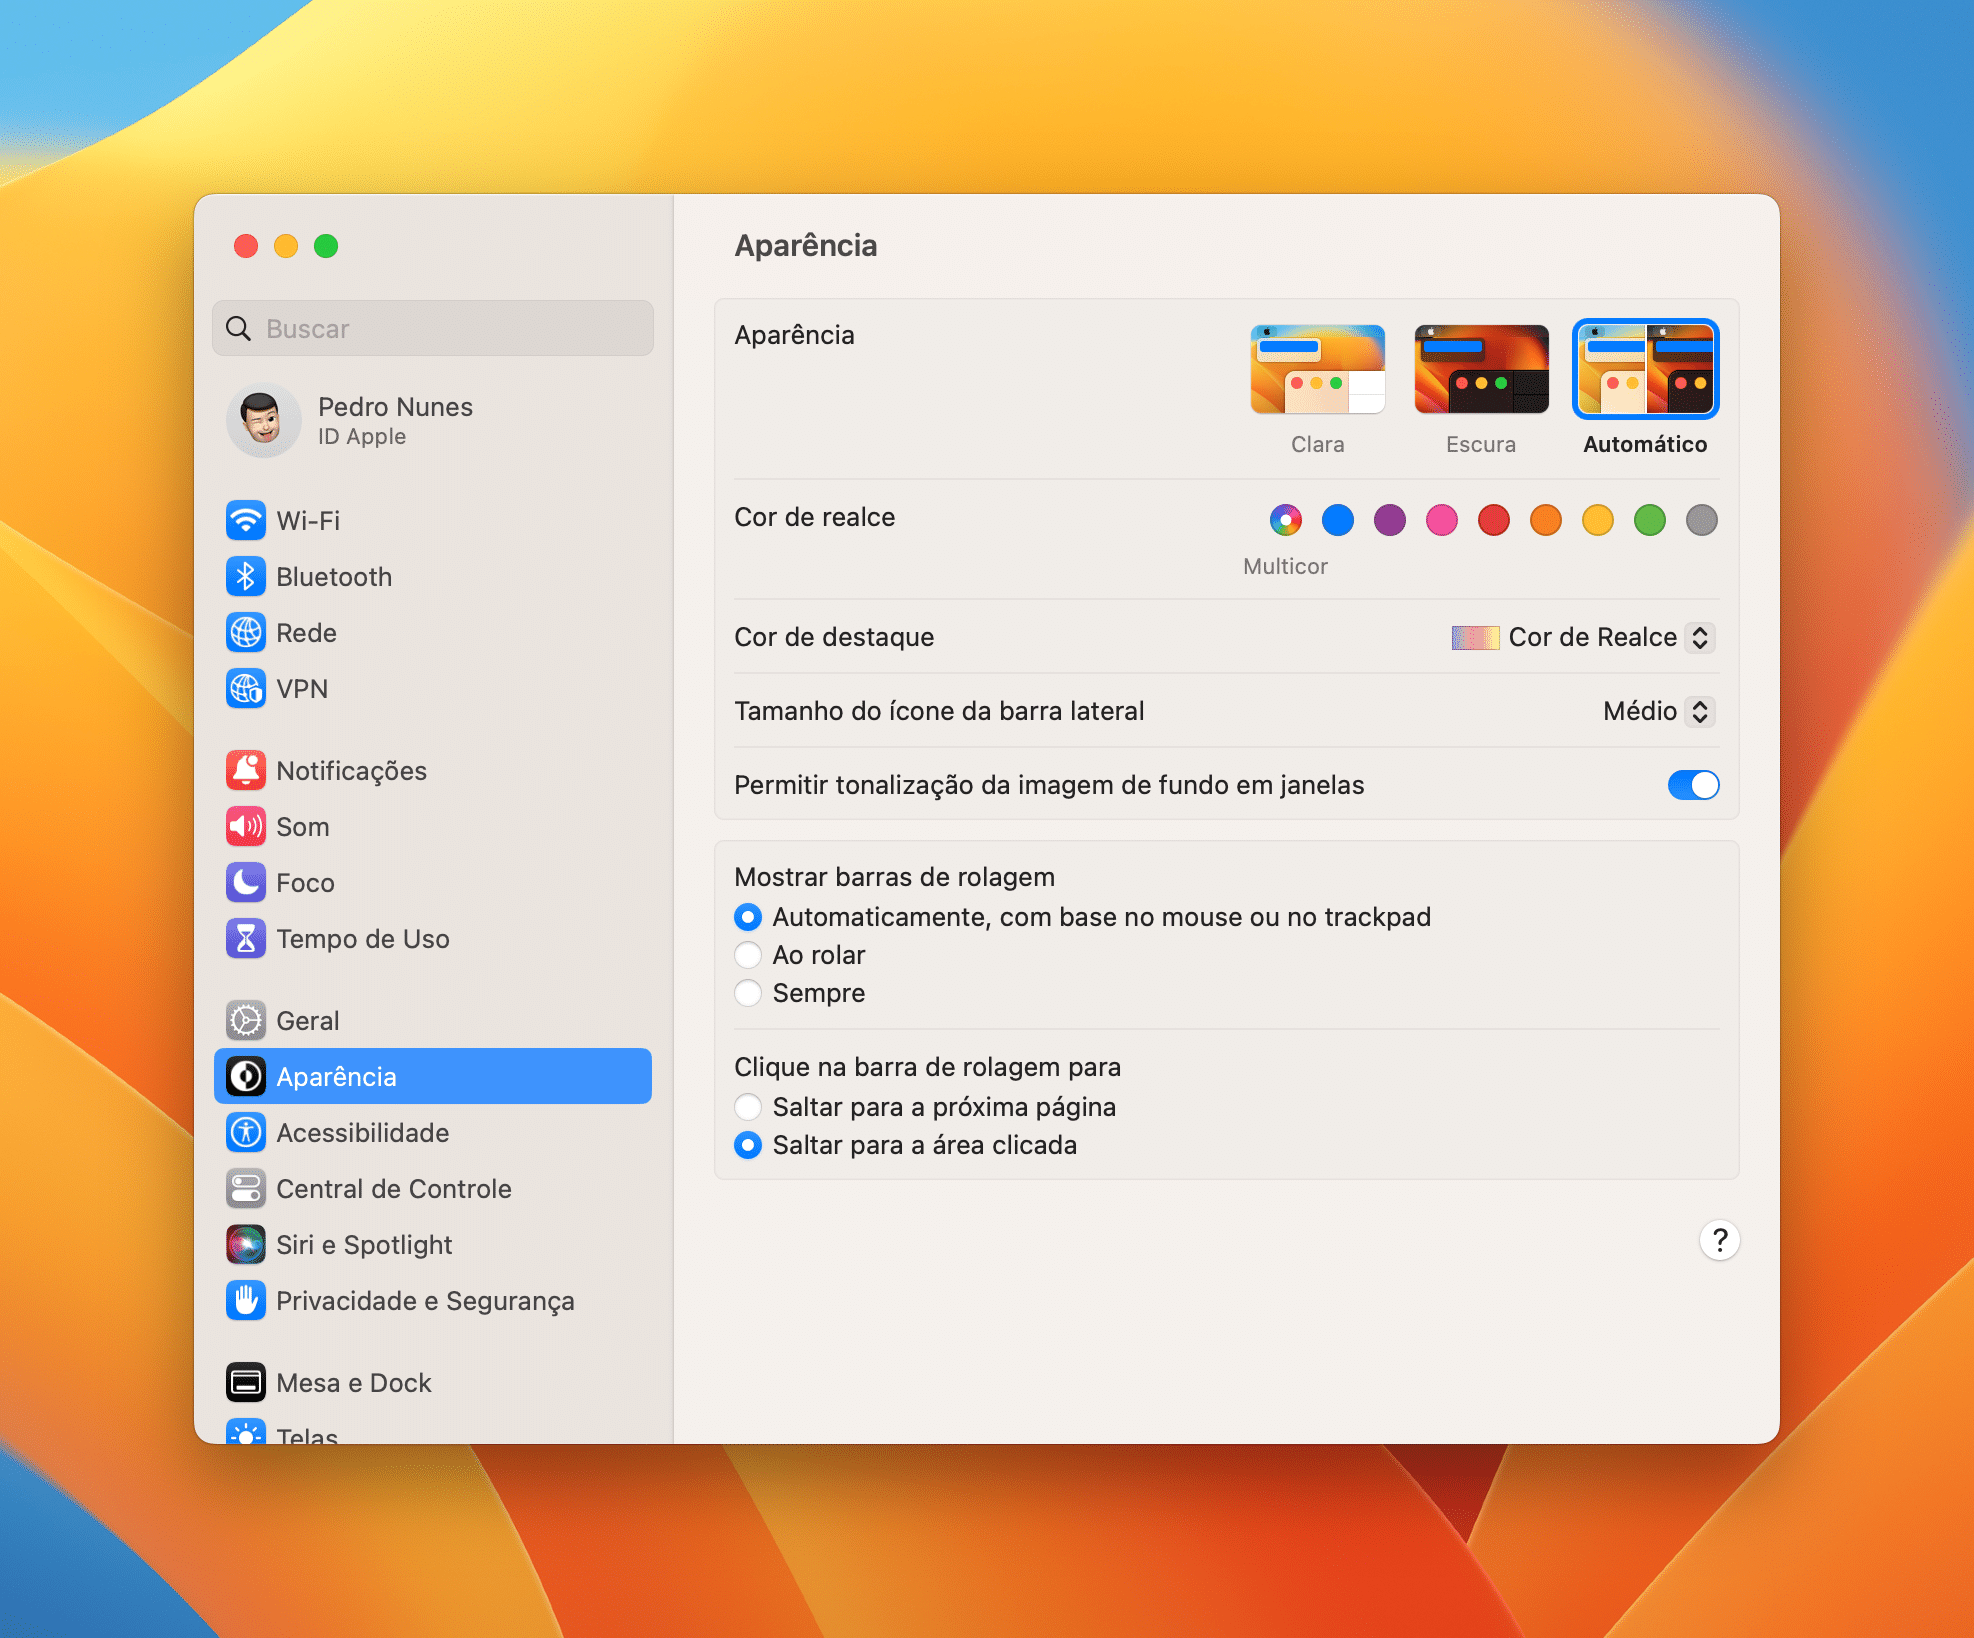
Task: Select Sempre scroll bar option
Action: (x=748, y=993)
